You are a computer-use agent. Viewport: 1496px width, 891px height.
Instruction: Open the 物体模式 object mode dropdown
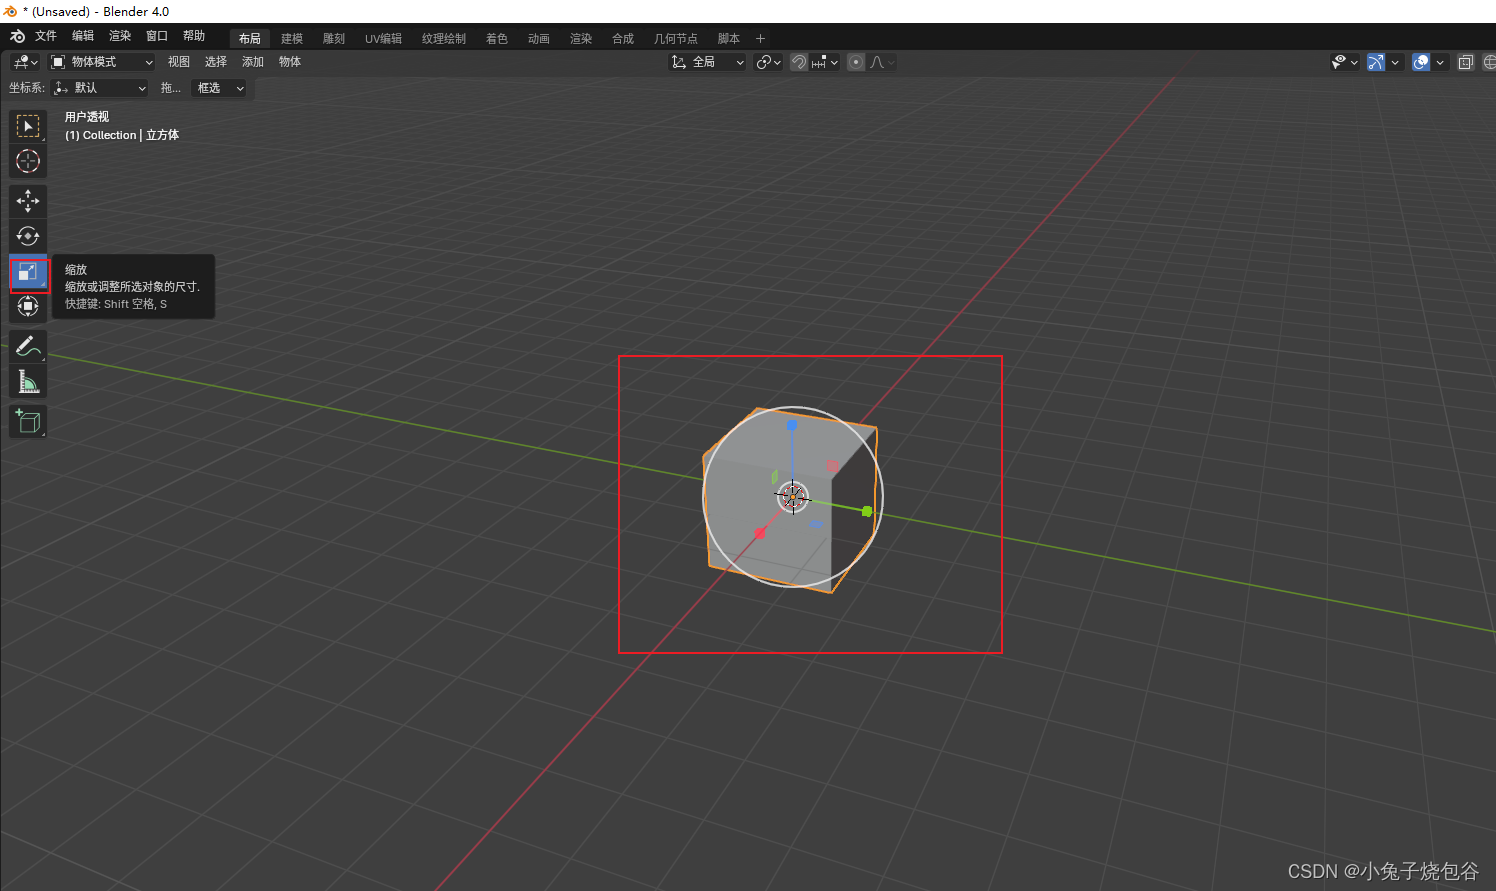102,62
